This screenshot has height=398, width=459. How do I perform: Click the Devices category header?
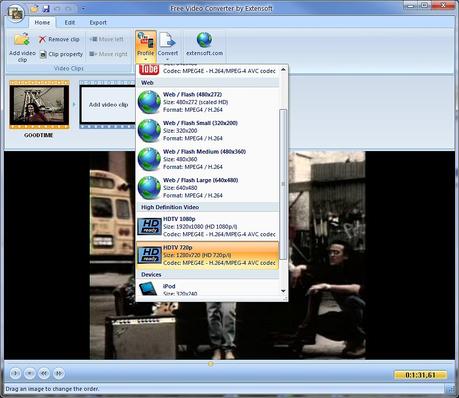pos(207,274)
